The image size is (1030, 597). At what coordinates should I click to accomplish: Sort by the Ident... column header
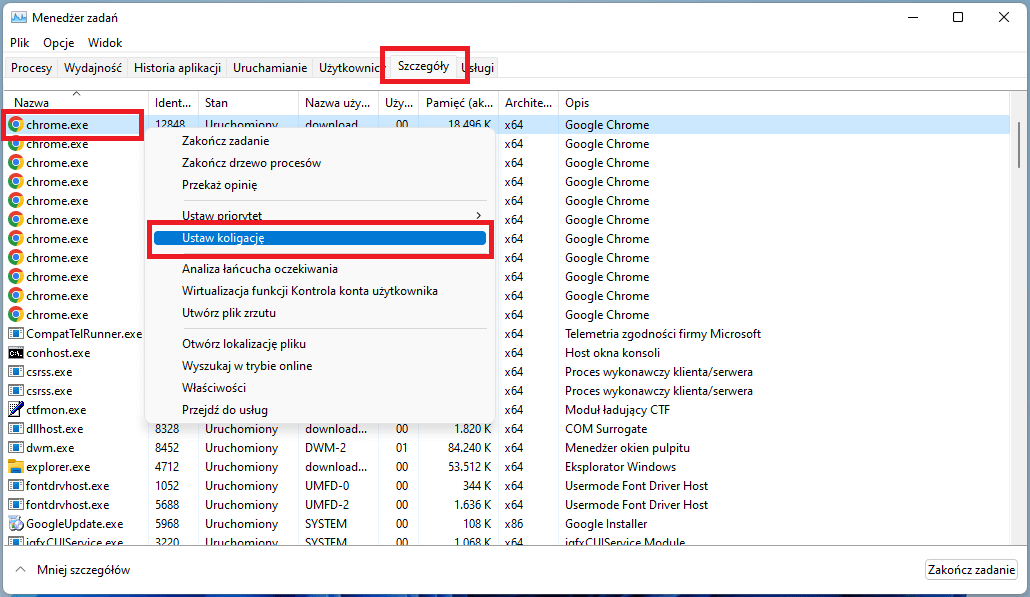pyautogui.click(x=173, y=102)
